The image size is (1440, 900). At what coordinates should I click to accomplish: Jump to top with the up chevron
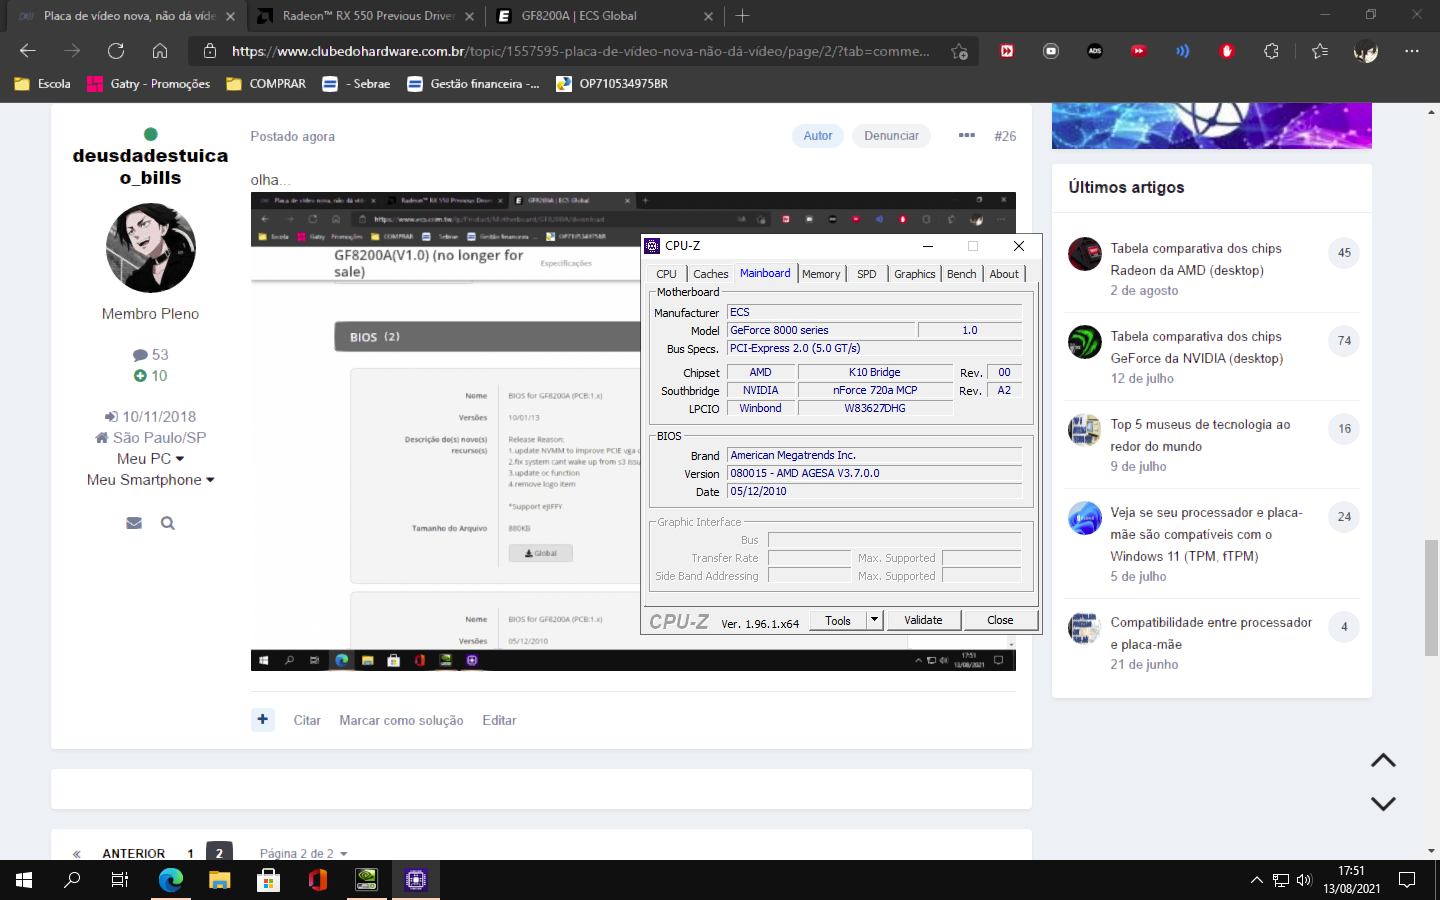pyautogui.click(x=1383, y=761)
